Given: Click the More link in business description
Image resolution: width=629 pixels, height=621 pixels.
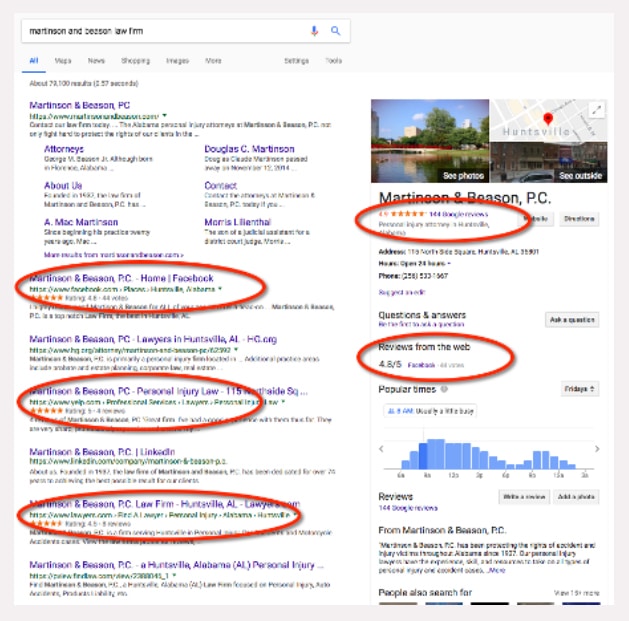Looking at the screenshot, I should tap(497, 570).
